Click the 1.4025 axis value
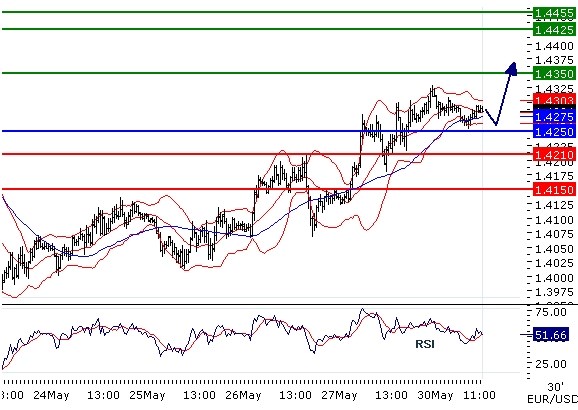 pos(554,263)
